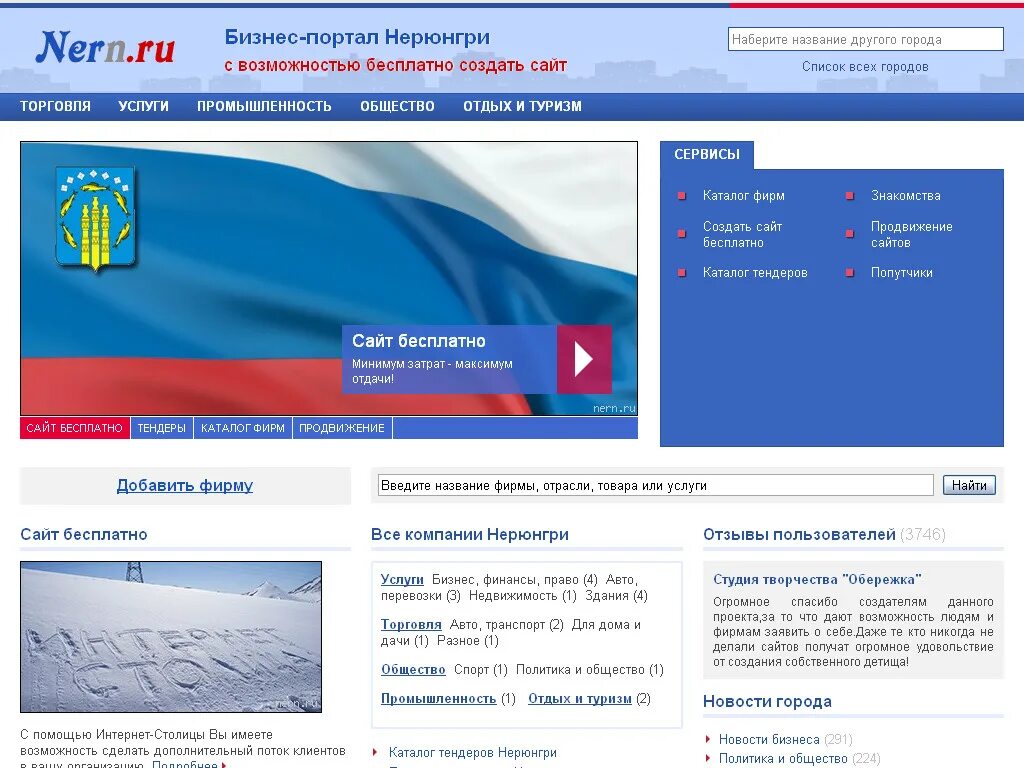
Task: Select the КАТАЛОГ ФИРМ banner tab
Action: point(243,428)
